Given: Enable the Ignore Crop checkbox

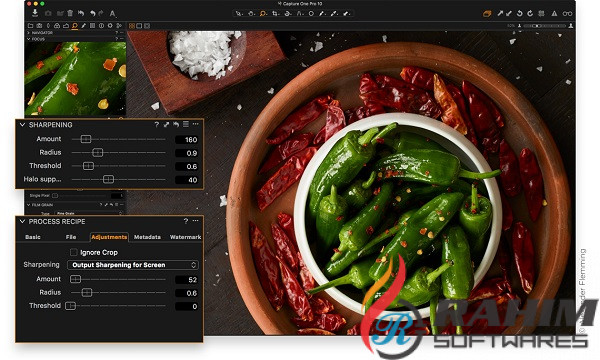Looking at the screenshot, I should coord(73,252).
